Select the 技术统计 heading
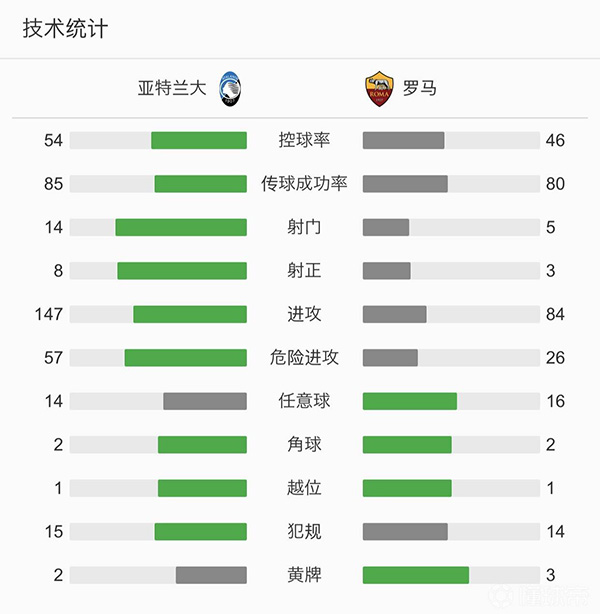 point(66,28)
